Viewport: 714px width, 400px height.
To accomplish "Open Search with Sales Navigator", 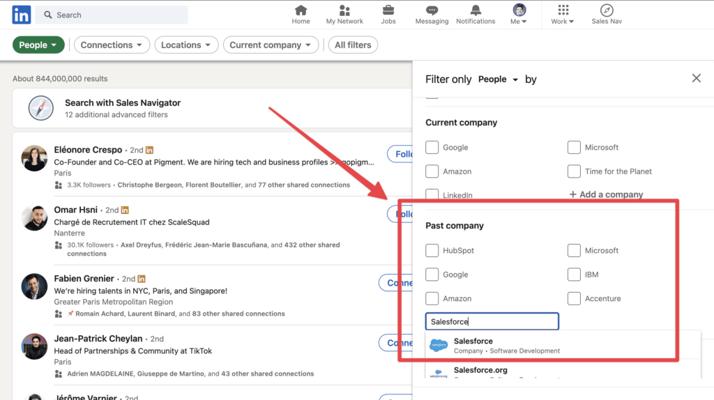I will click(122, 103).
